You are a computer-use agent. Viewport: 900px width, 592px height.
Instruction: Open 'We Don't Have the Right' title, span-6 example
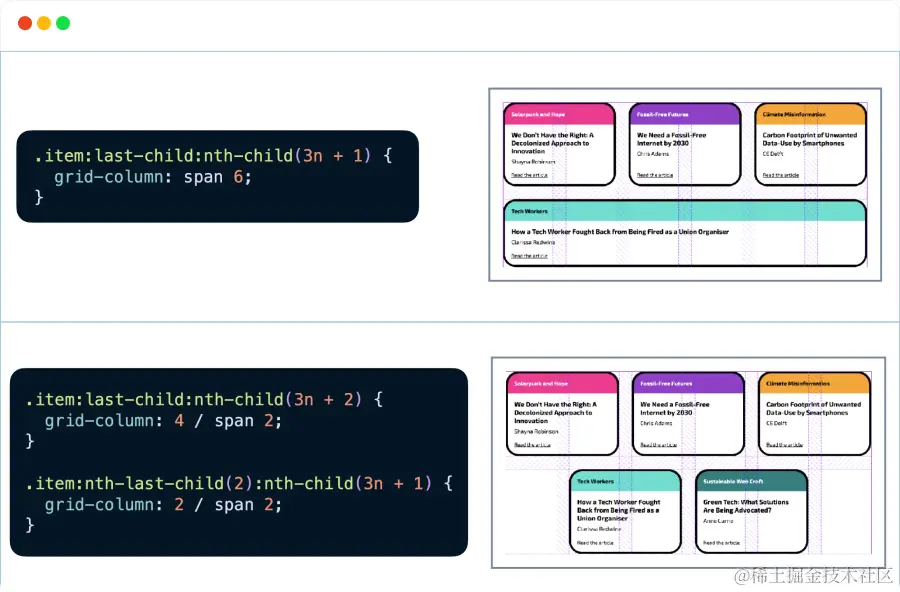coord(552,143)
